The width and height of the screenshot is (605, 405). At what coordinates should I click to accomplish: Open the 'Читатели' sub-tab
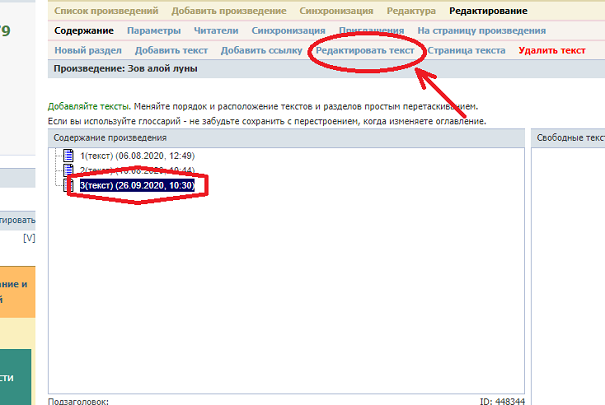[x=217, y=31]
